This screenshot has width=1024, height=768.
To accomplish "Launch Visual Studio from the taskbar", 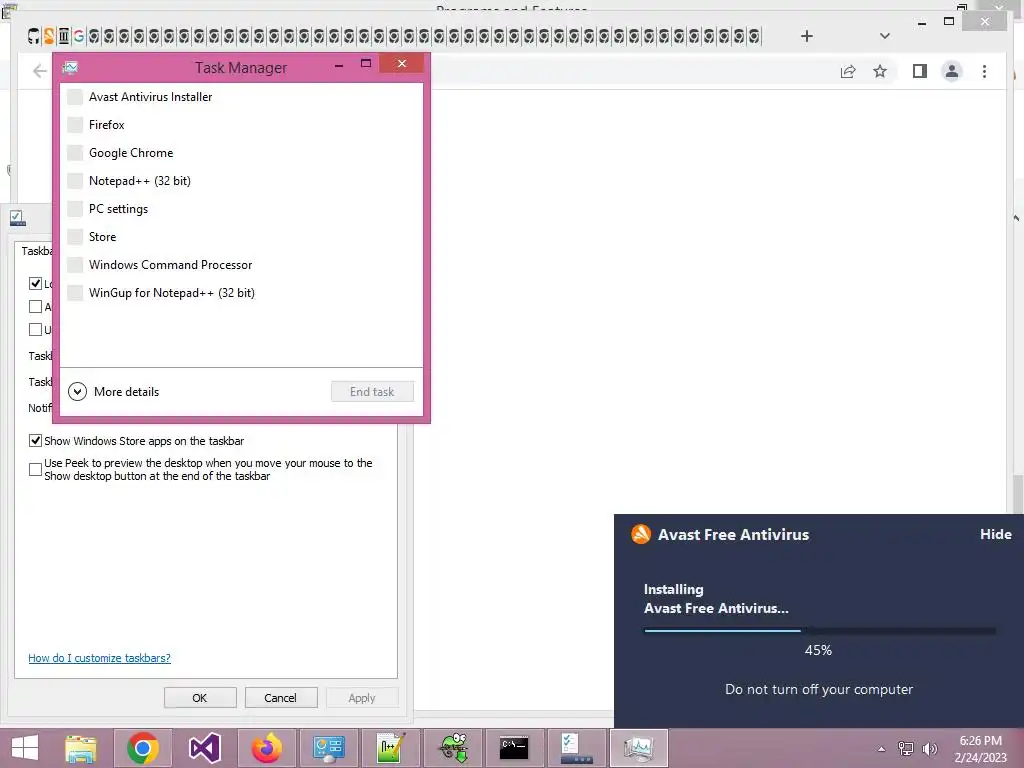I will pyautogui.click(x=204, y=748).
